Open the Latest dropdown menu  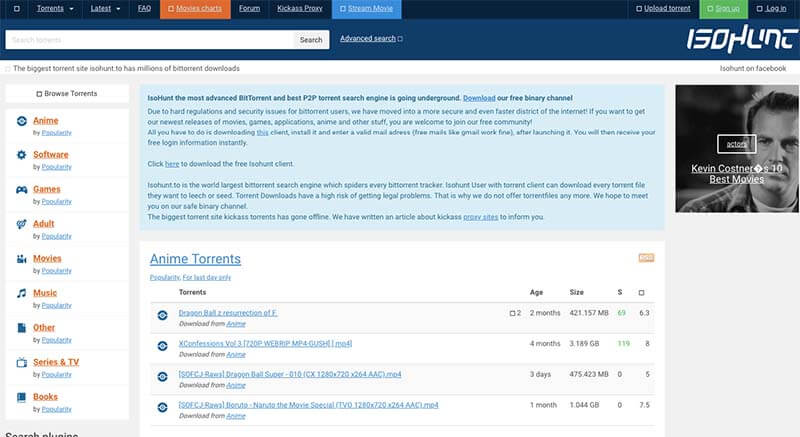[x=106, y=9]
